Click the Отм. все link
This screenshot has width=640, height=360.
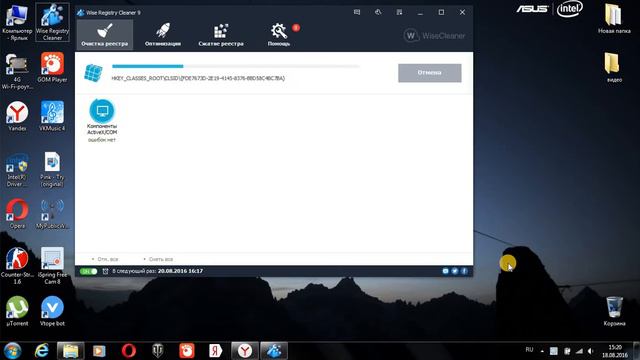pyautogui.click(x=108, y=259)
